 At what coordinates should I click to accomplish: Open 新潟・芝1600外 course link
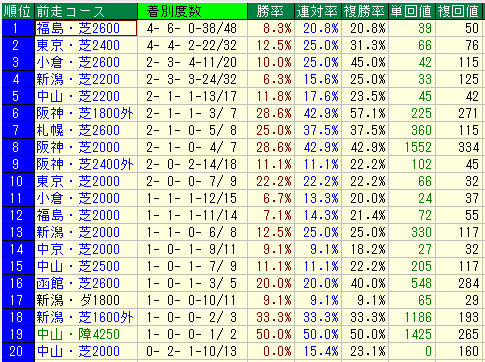point(85,317)
